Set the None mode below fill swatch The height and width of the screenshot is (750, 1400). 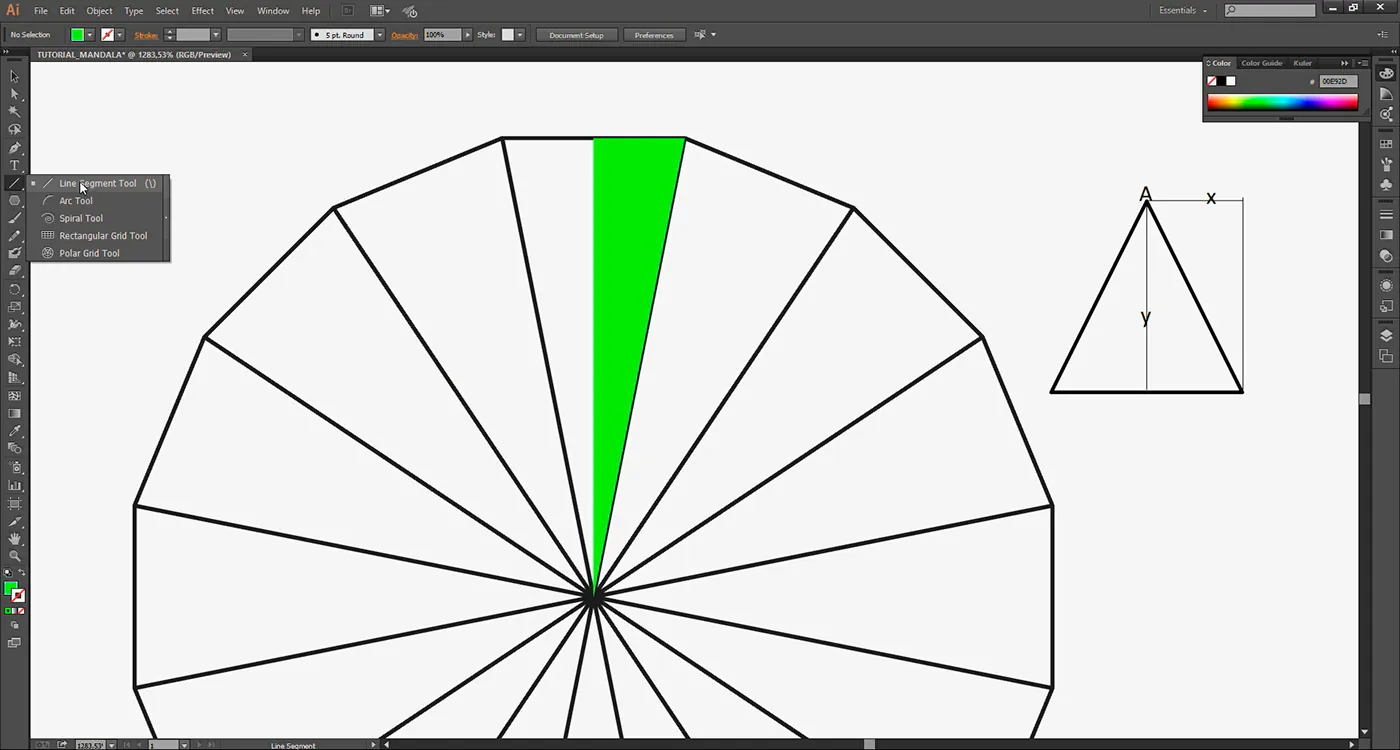21,610
